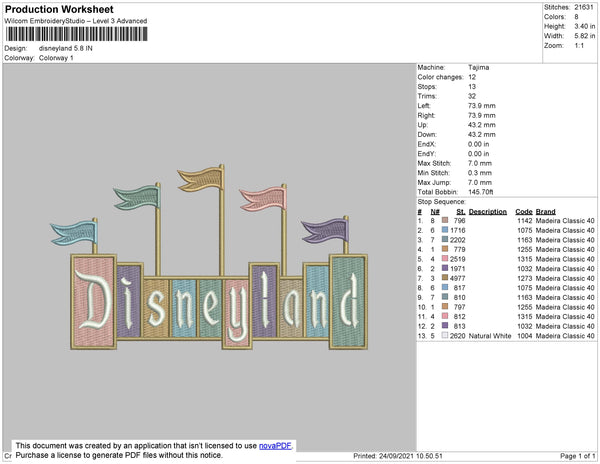Click the design name 'disneyland 5.8 IN'

[65, 49]
